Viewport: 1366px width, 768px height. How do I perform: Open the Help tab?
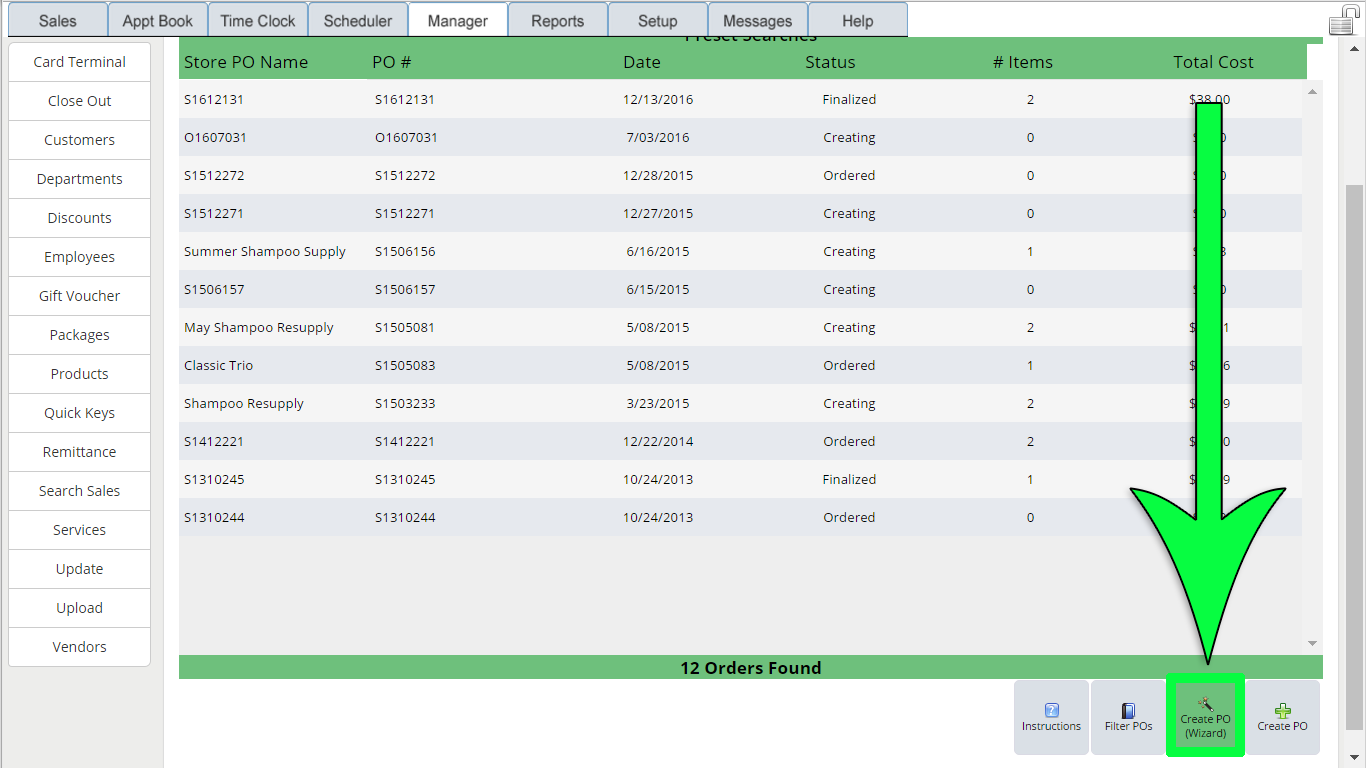click(857, 20)
